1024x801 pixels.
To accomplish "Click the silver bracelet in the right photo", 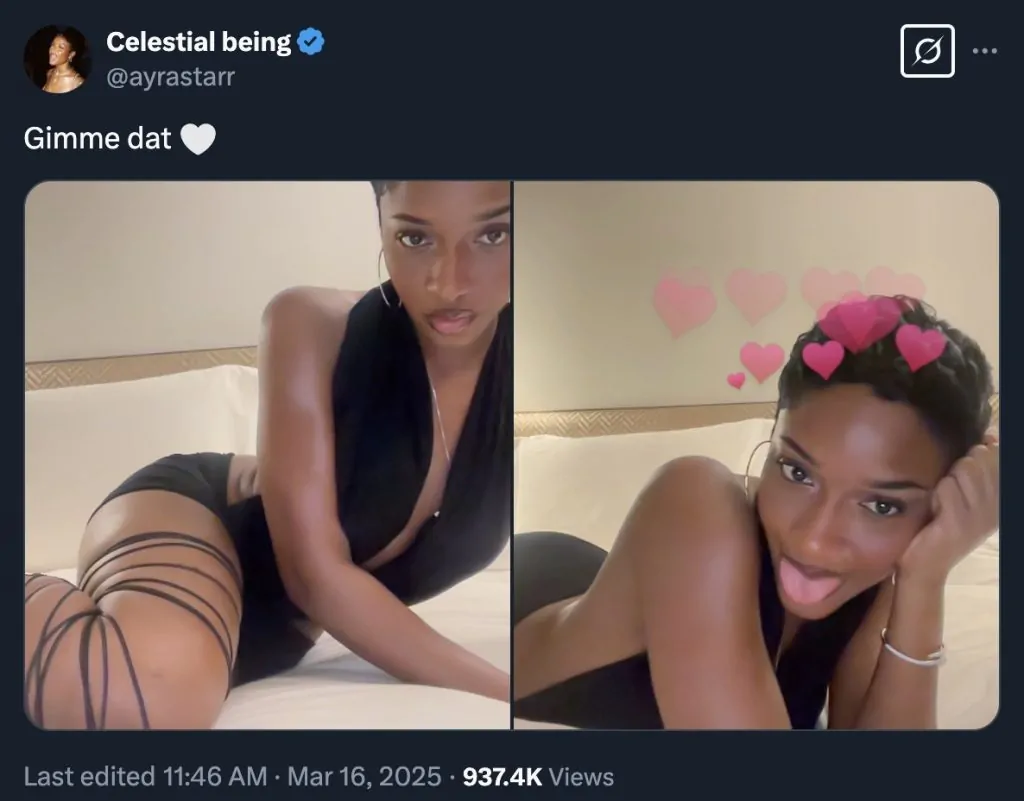I will tap(911, 650).
